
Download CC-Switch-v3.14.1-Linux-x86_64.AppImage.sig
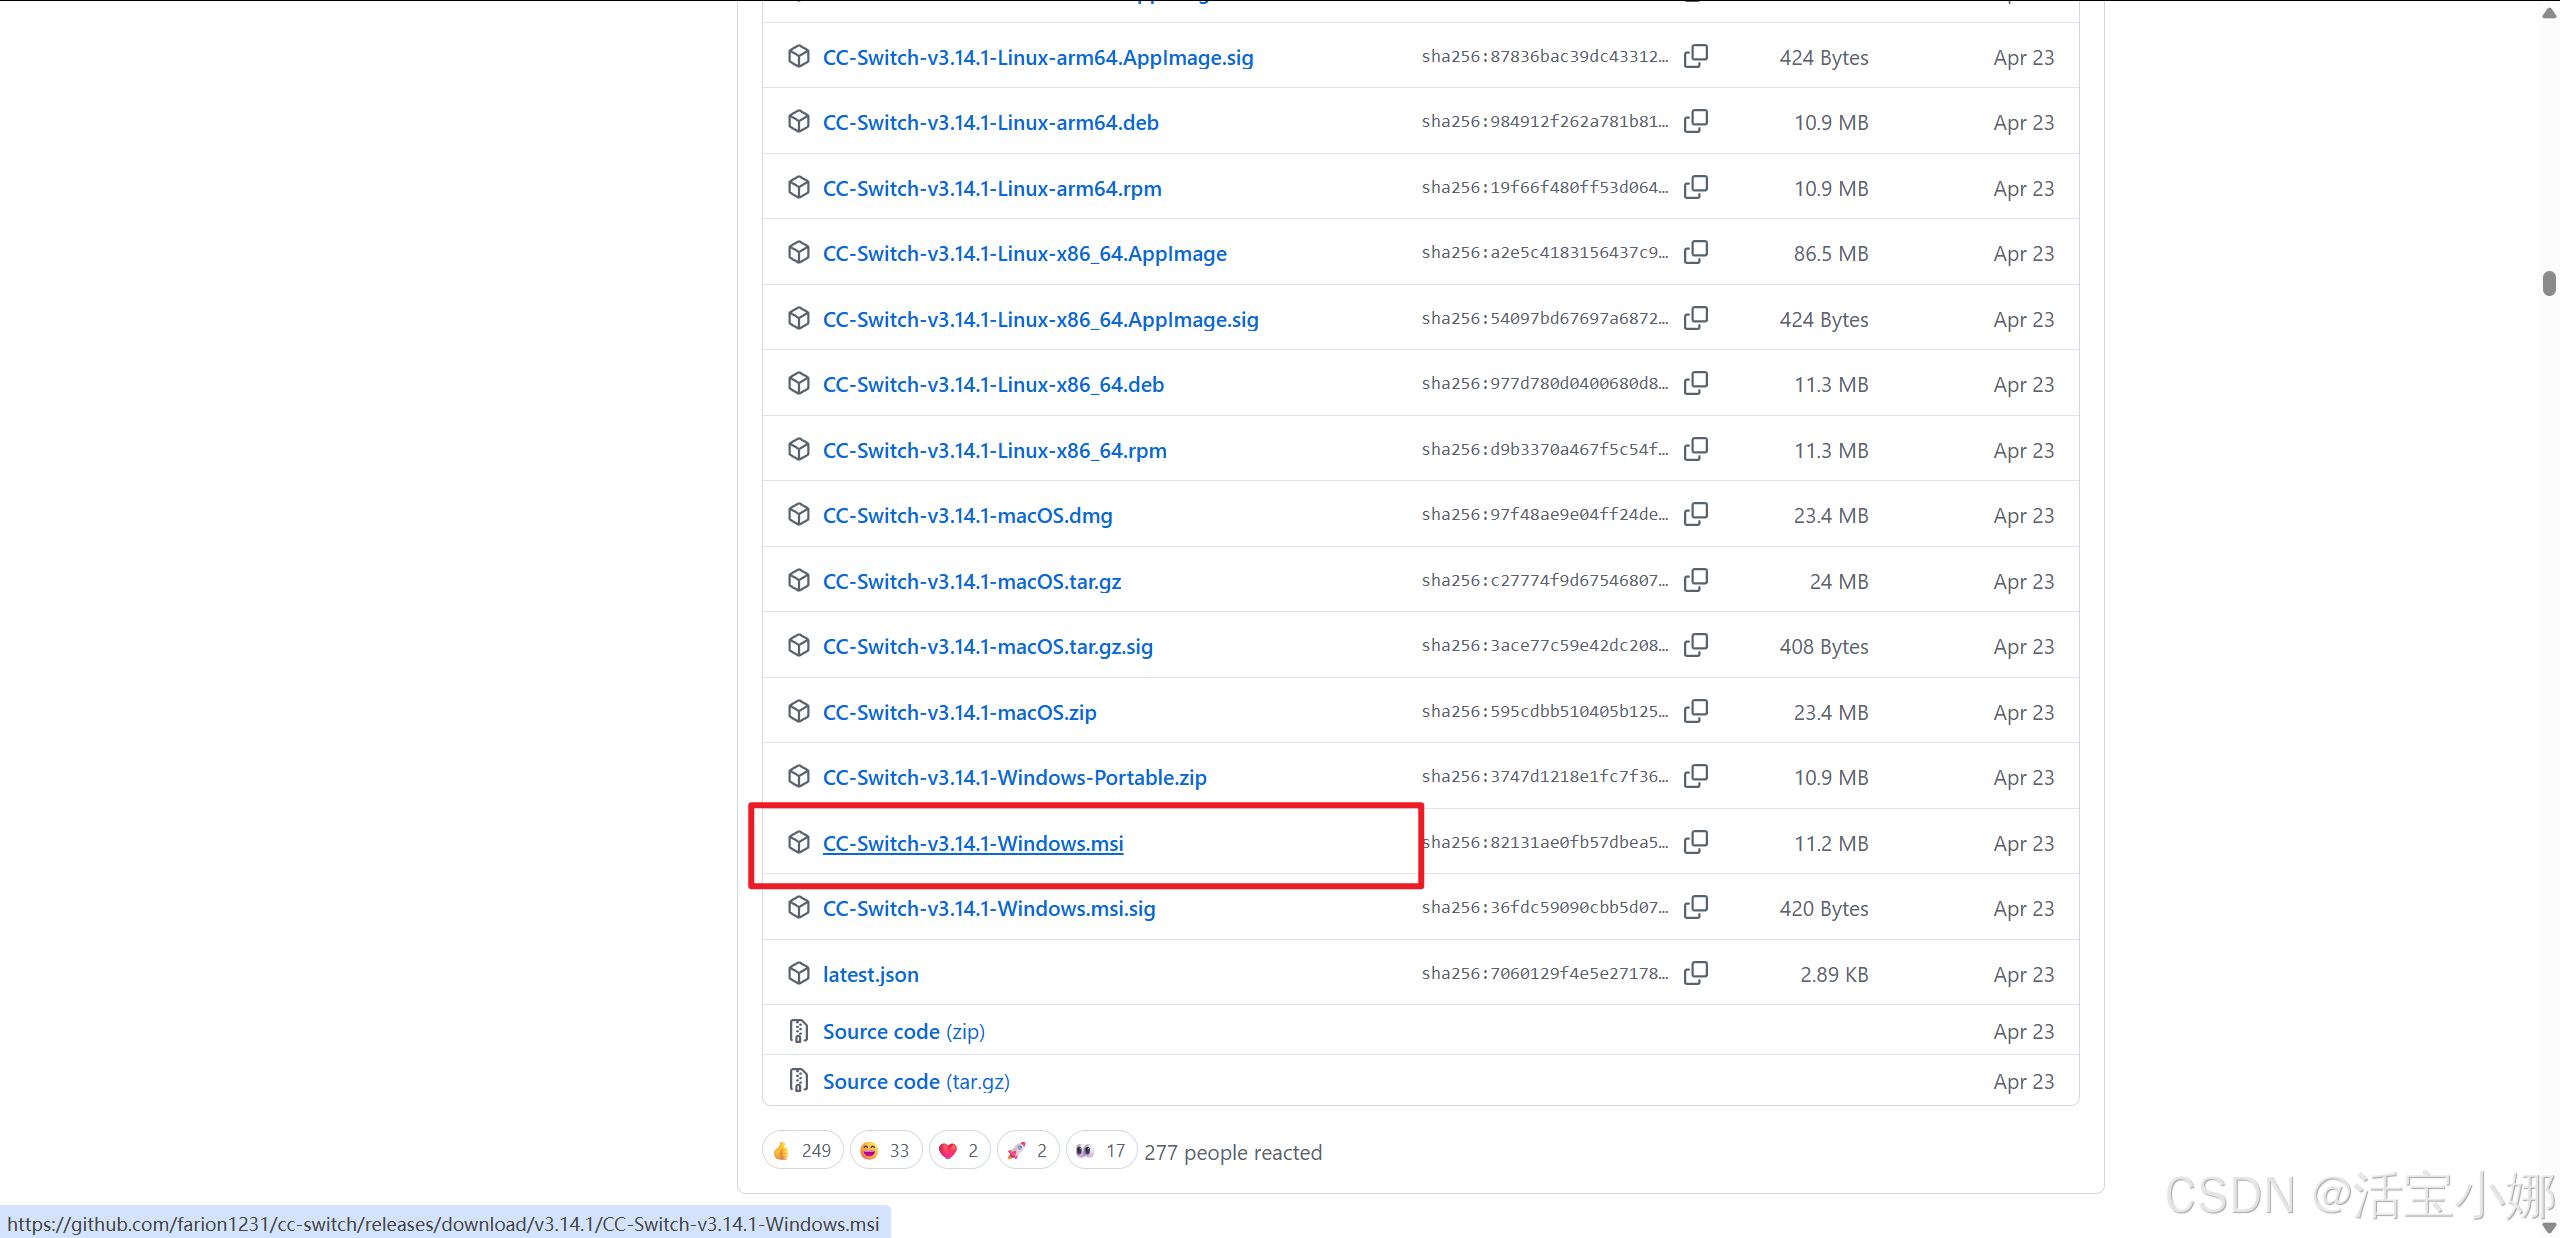1041,320
